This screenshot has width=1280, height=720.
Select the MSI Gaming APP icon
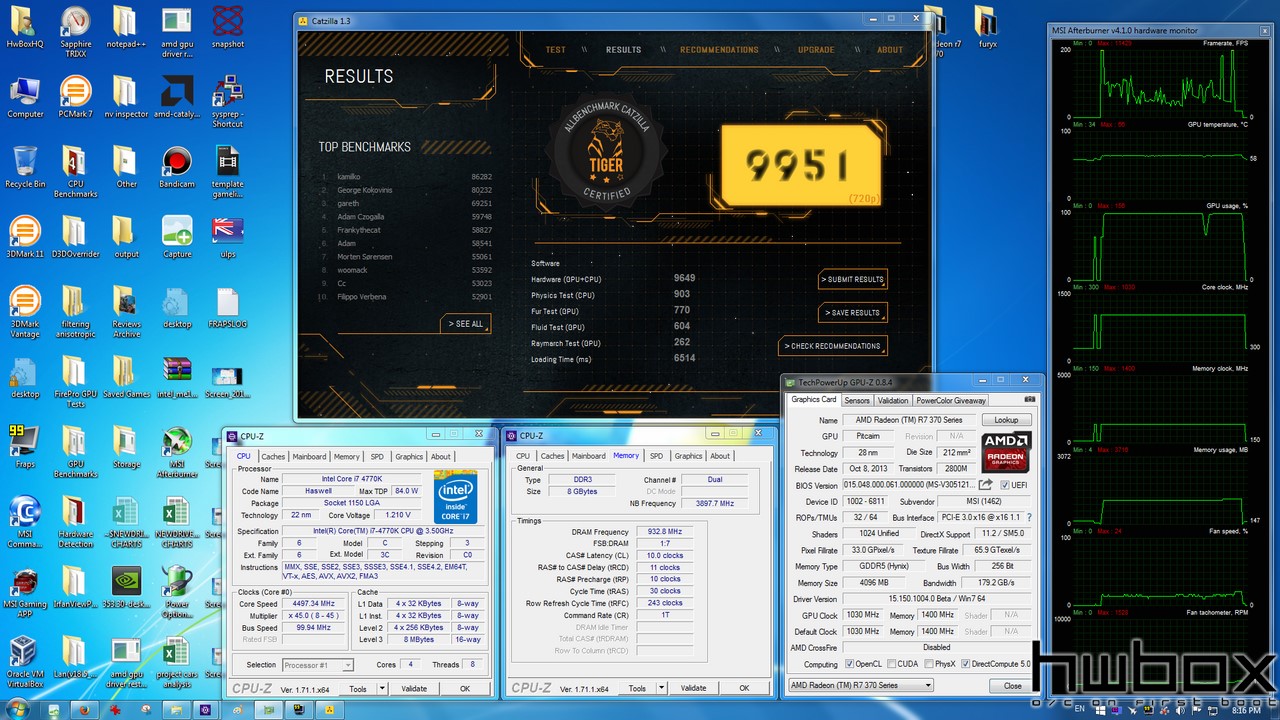click(x=25, y=587)
